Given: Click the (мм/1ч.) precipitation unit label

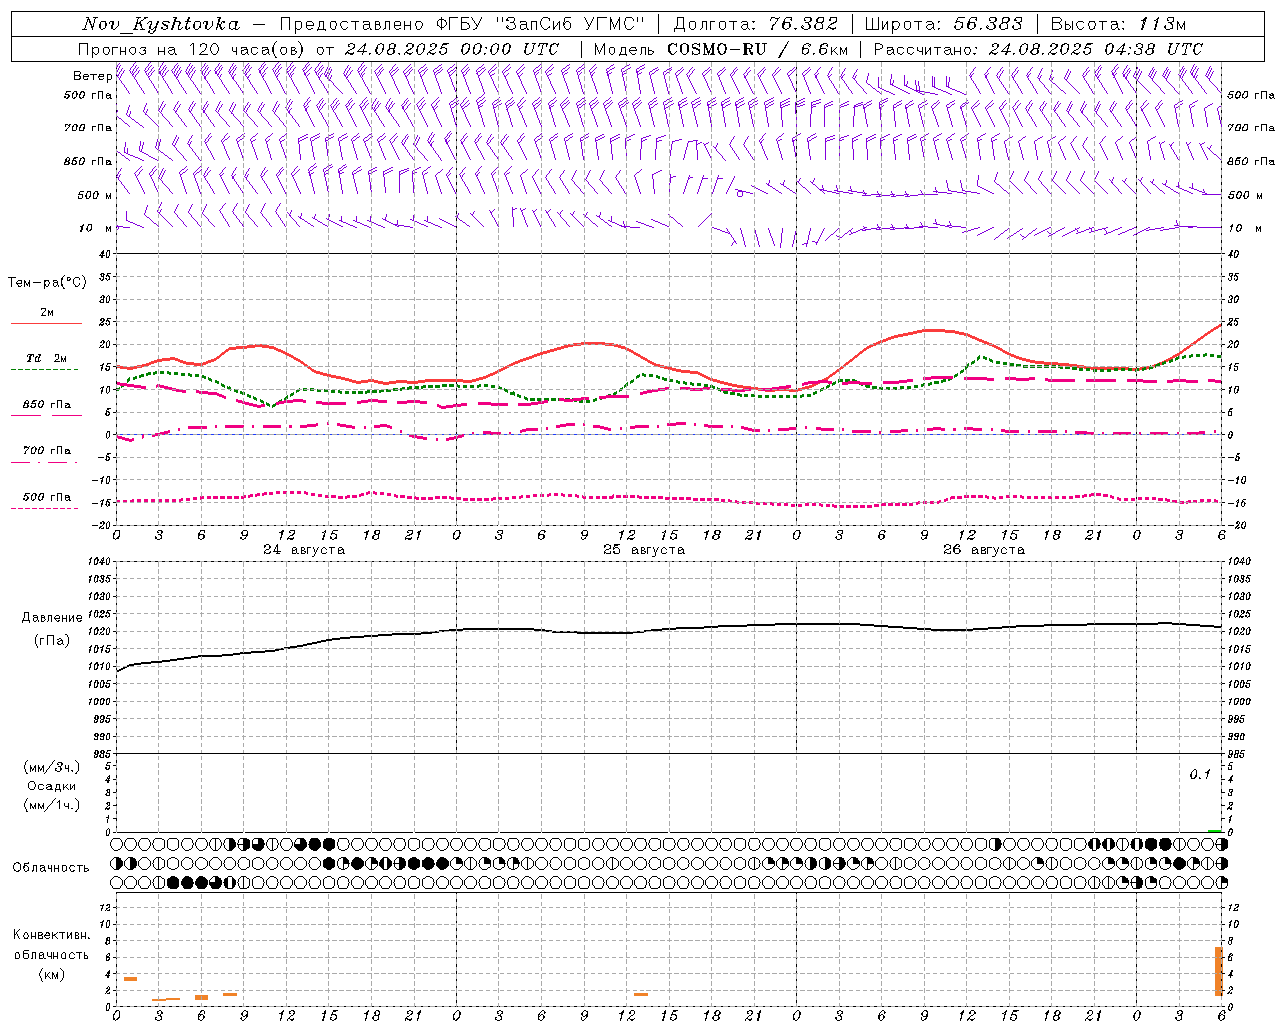Looking at the screenshot, I should [52, 805].
